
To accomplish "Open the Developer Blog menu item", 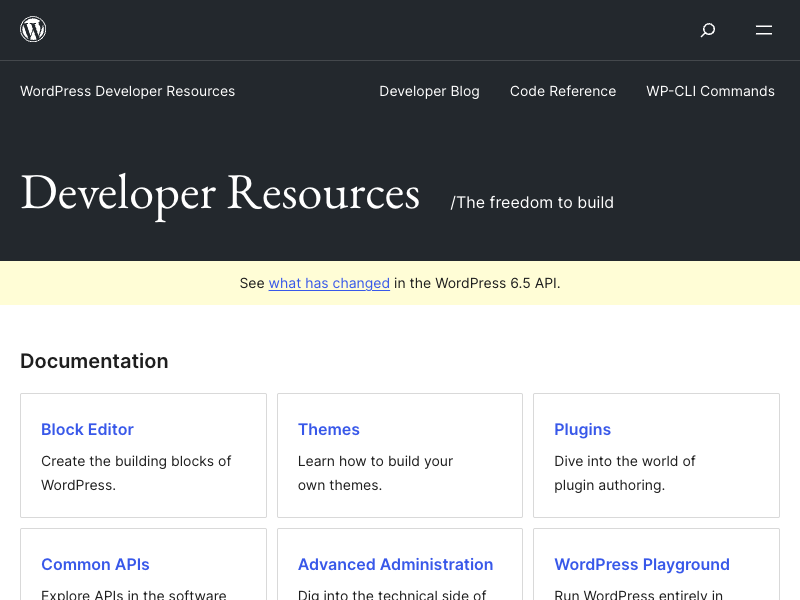I will click(x=429, y=91).
